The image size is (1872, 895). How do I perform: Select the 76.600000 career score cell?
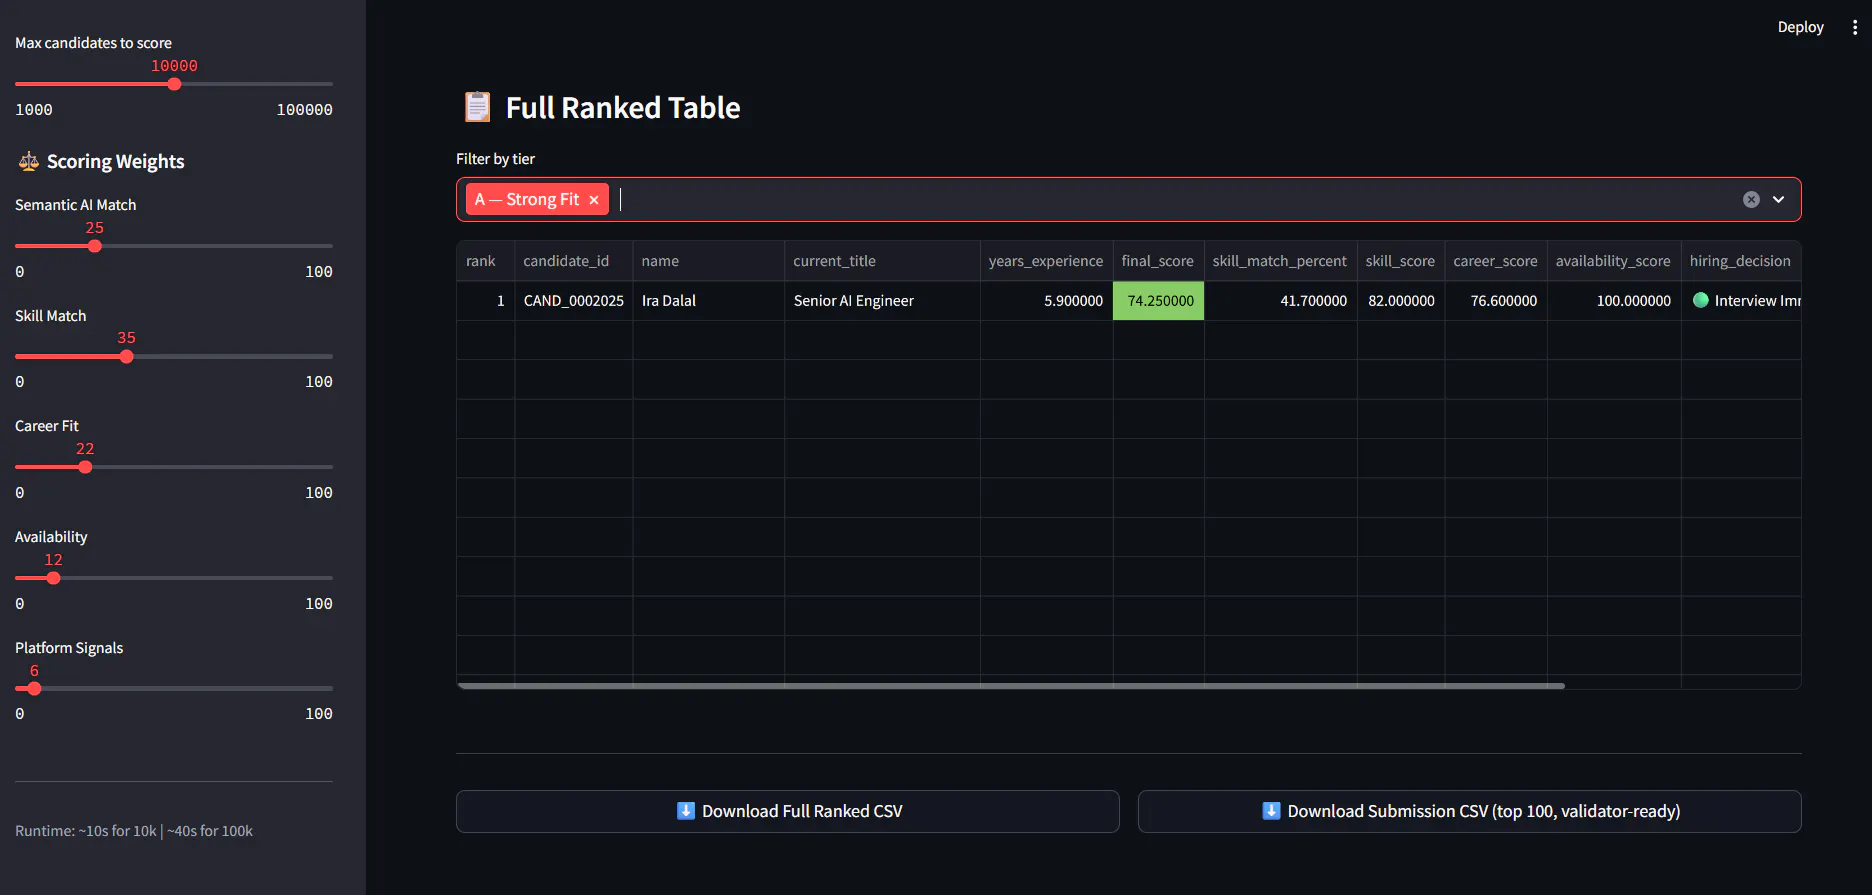pos(1496,301)
